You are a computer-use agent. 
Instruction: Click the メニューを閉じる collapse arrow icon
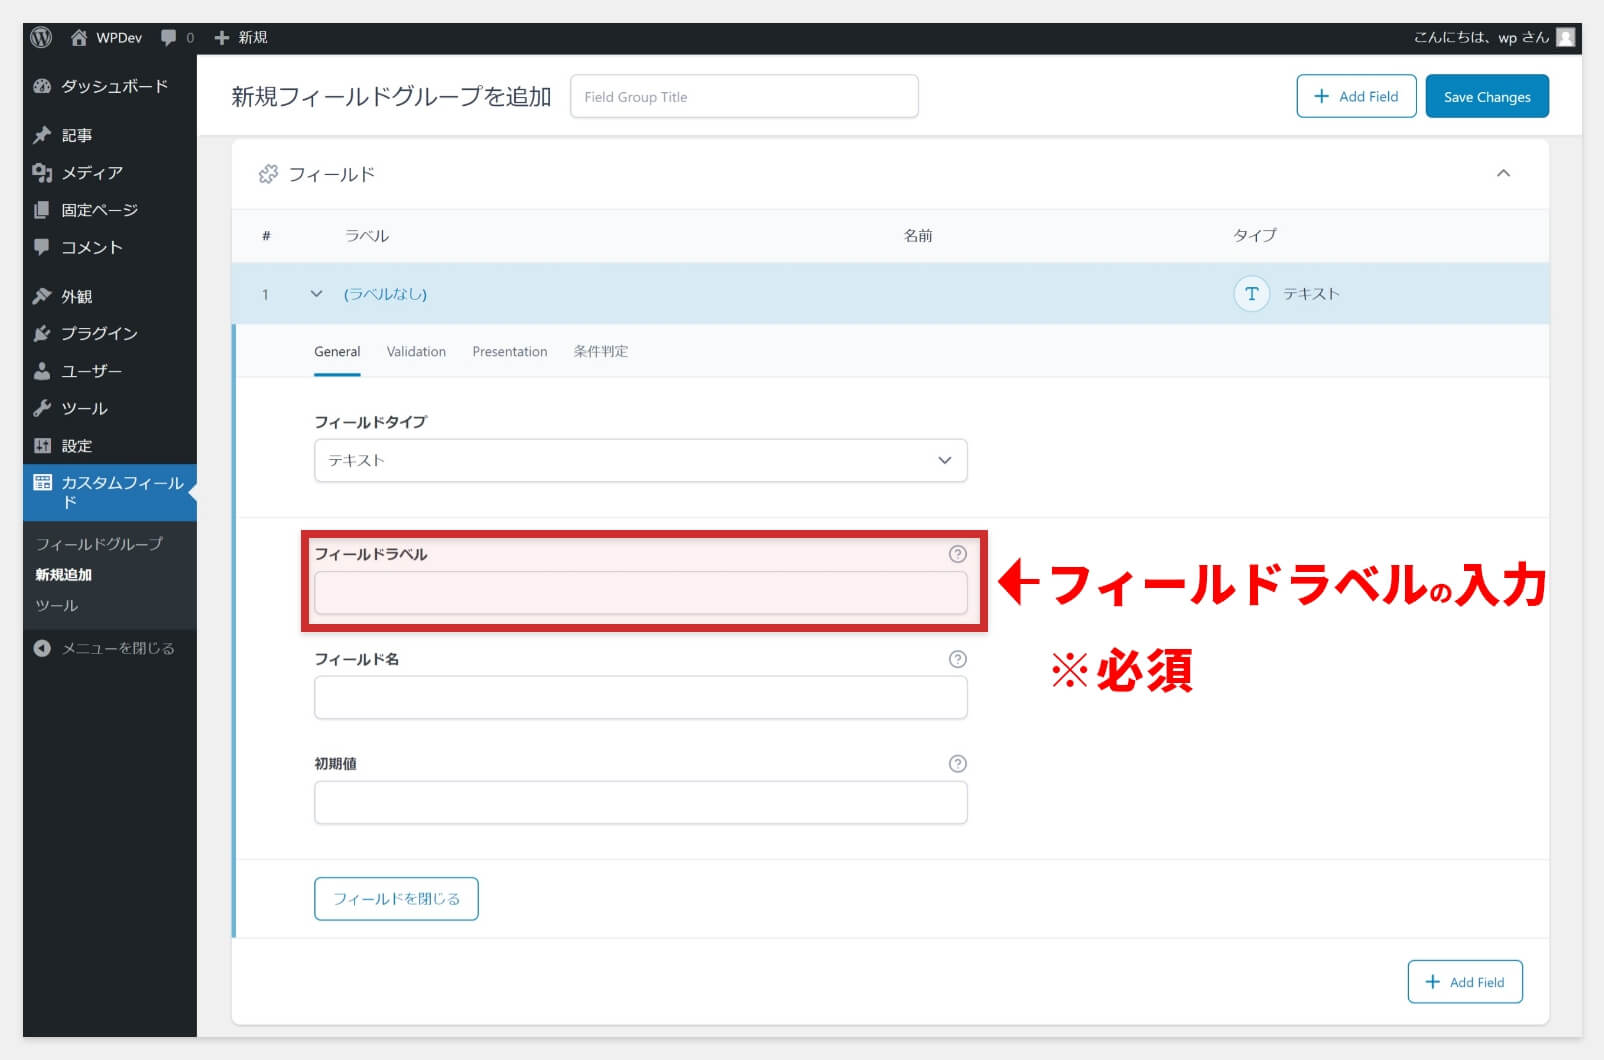(x=42, y=648)
